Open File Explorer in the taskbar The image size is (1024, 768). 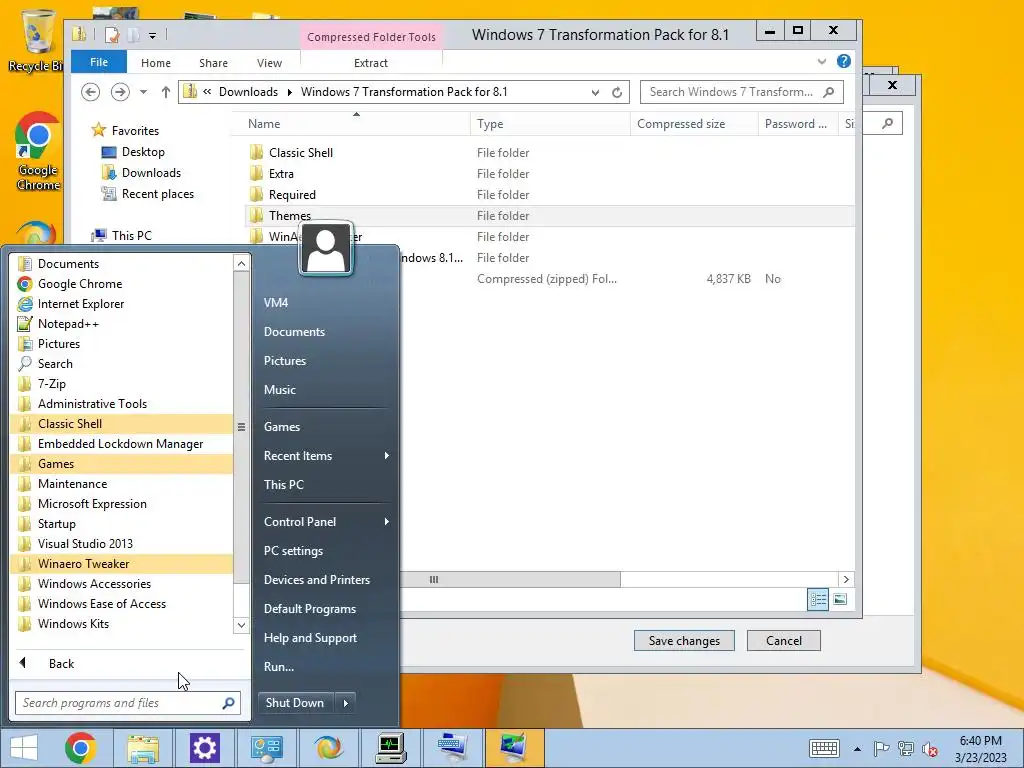[x=143, y=748]
